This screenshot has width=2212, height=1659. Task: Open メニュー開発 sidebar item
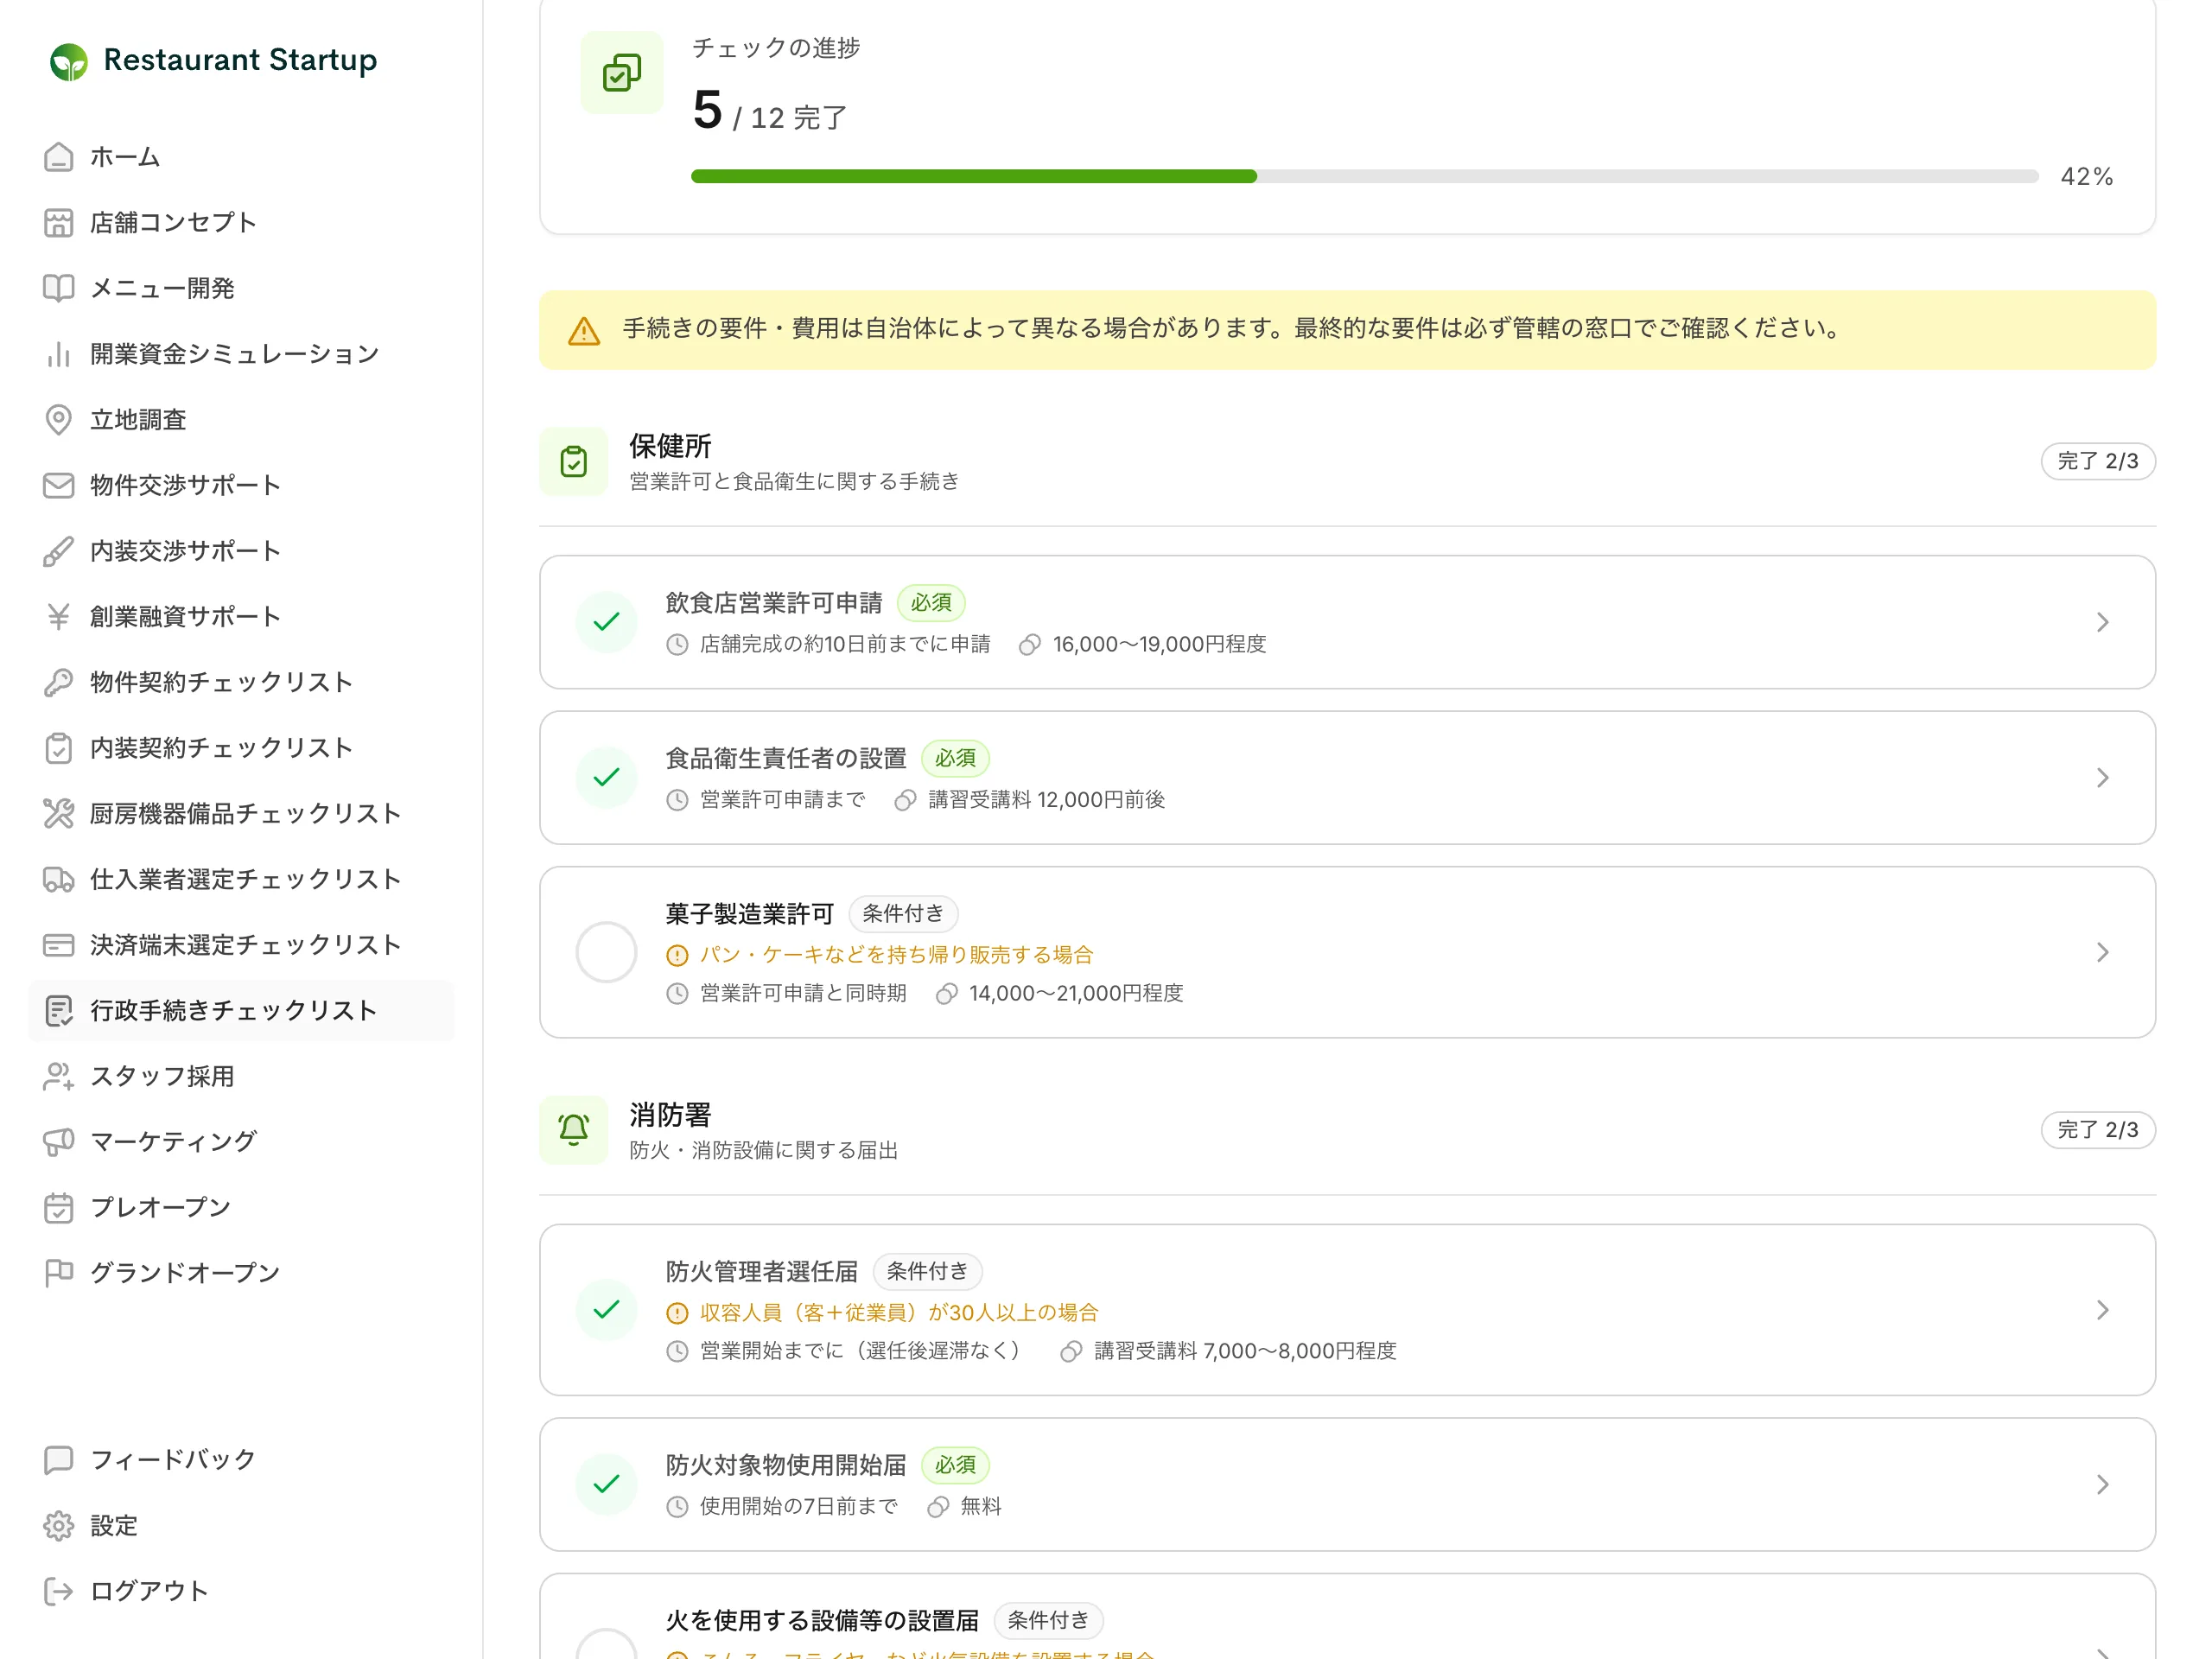(242, 288)
